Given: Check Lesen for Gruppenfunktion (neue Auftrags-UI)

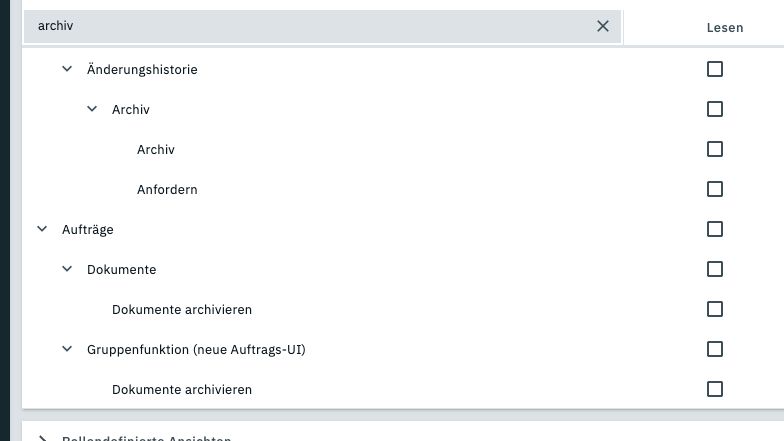Looking at the screenshot, I should click(714, 349).
